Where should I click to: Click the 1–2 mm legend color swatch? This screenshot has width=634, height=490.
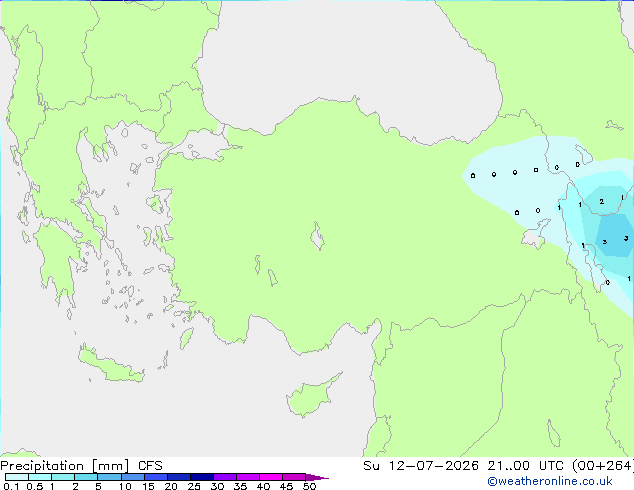click(x=63, y=477)
